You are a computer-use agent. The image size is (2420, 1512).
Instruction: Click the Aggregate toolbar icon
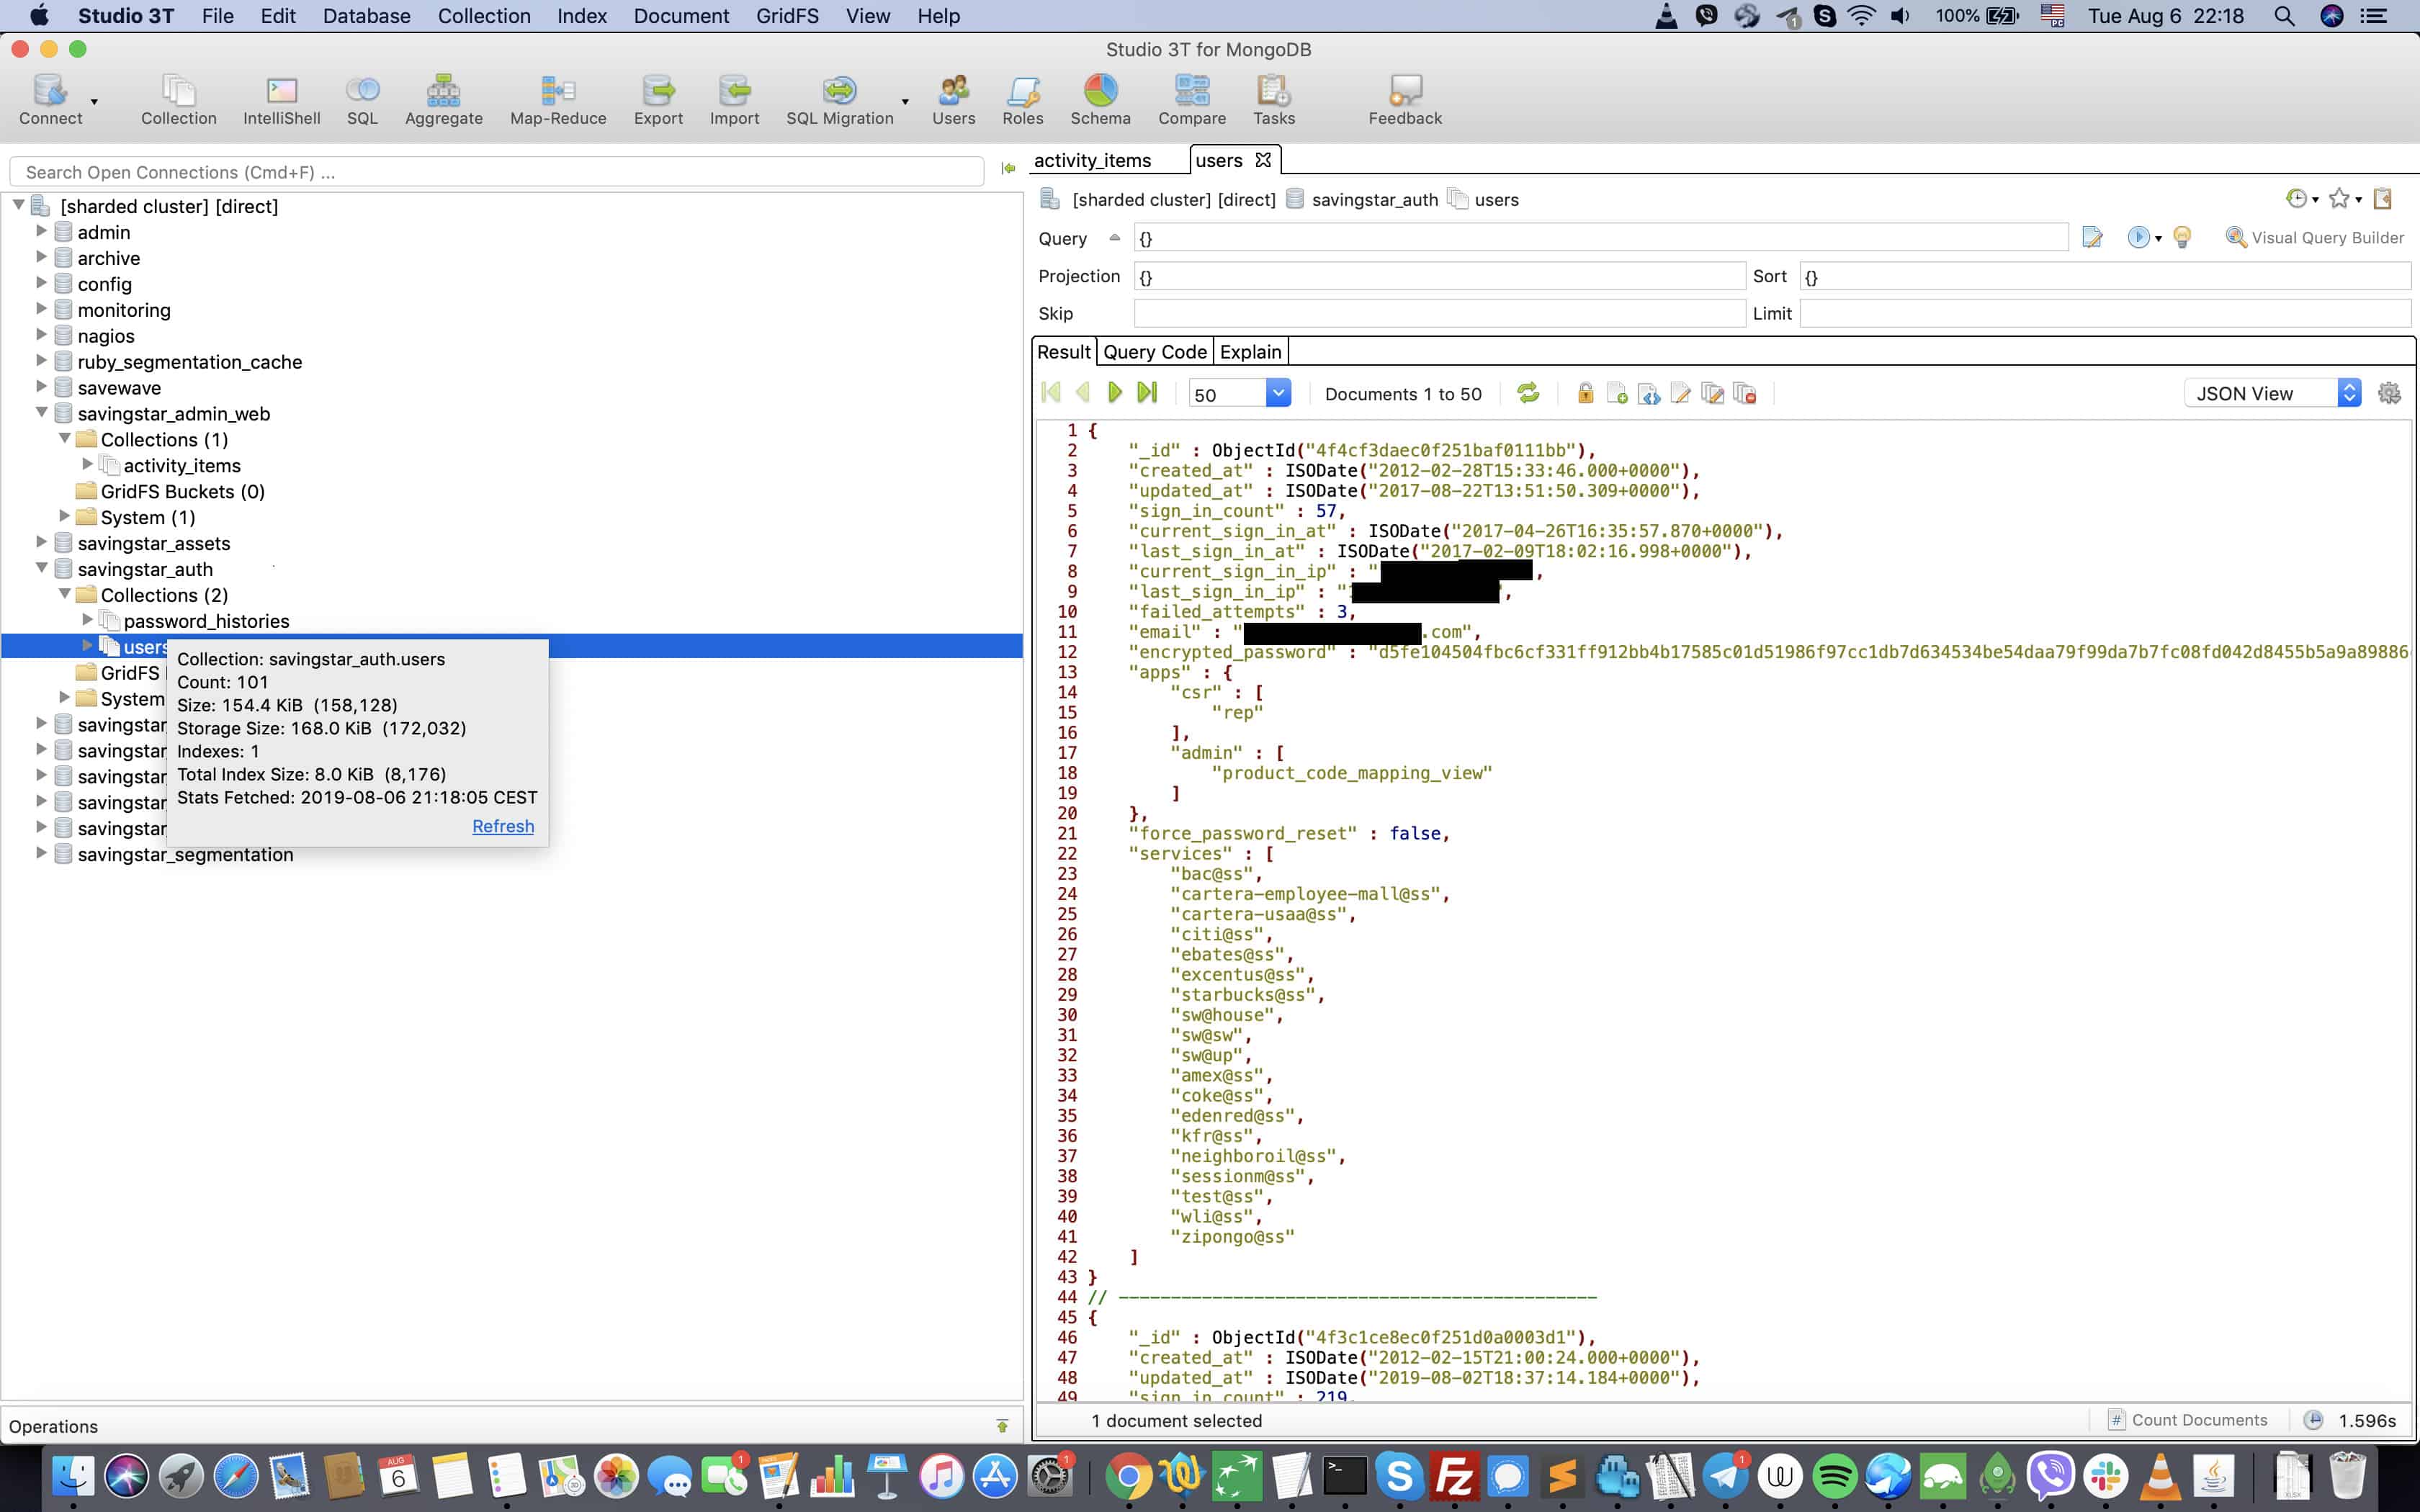(443, 100)
